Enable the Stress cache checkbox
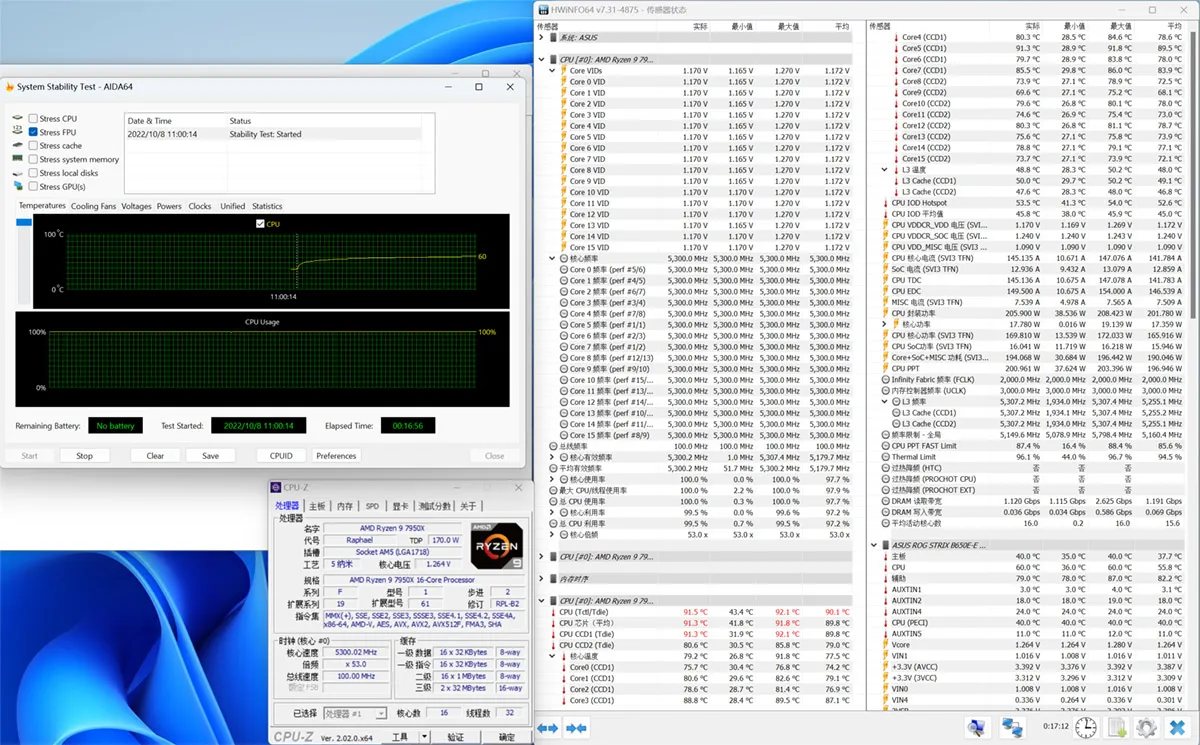The width and height of the screenshot is (1200, 745). tap(33, 146)
